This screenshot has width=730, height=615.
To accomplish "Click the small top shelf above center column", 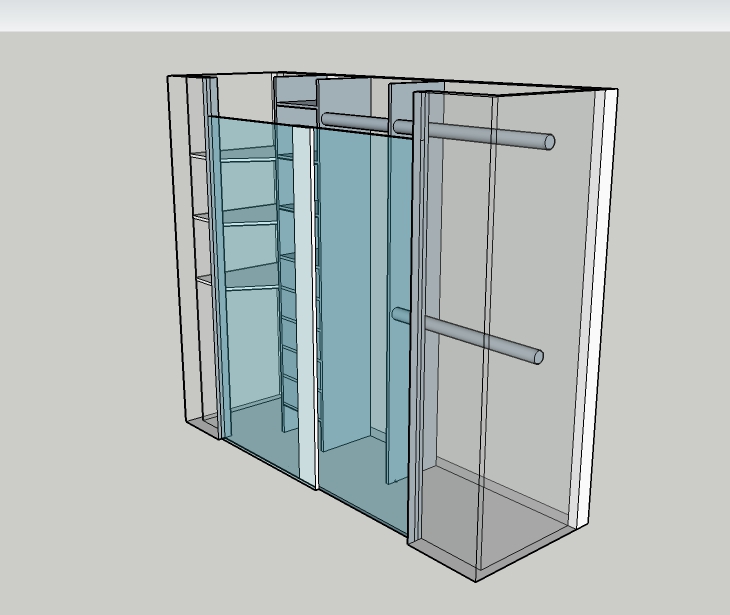I will (295, 102).
